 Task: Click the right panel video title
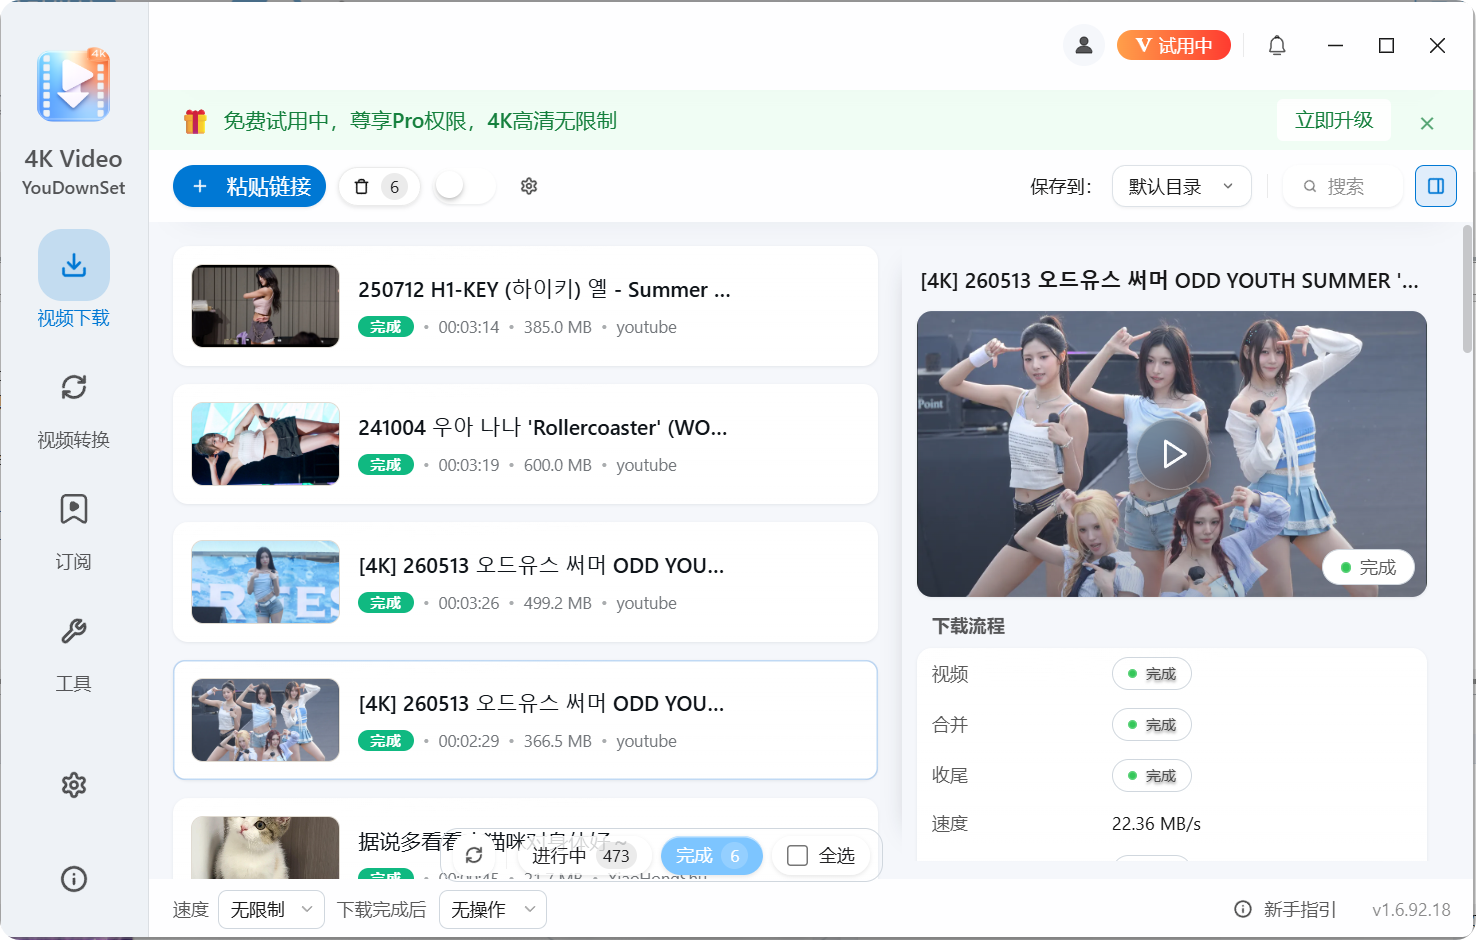[1169, 281]
